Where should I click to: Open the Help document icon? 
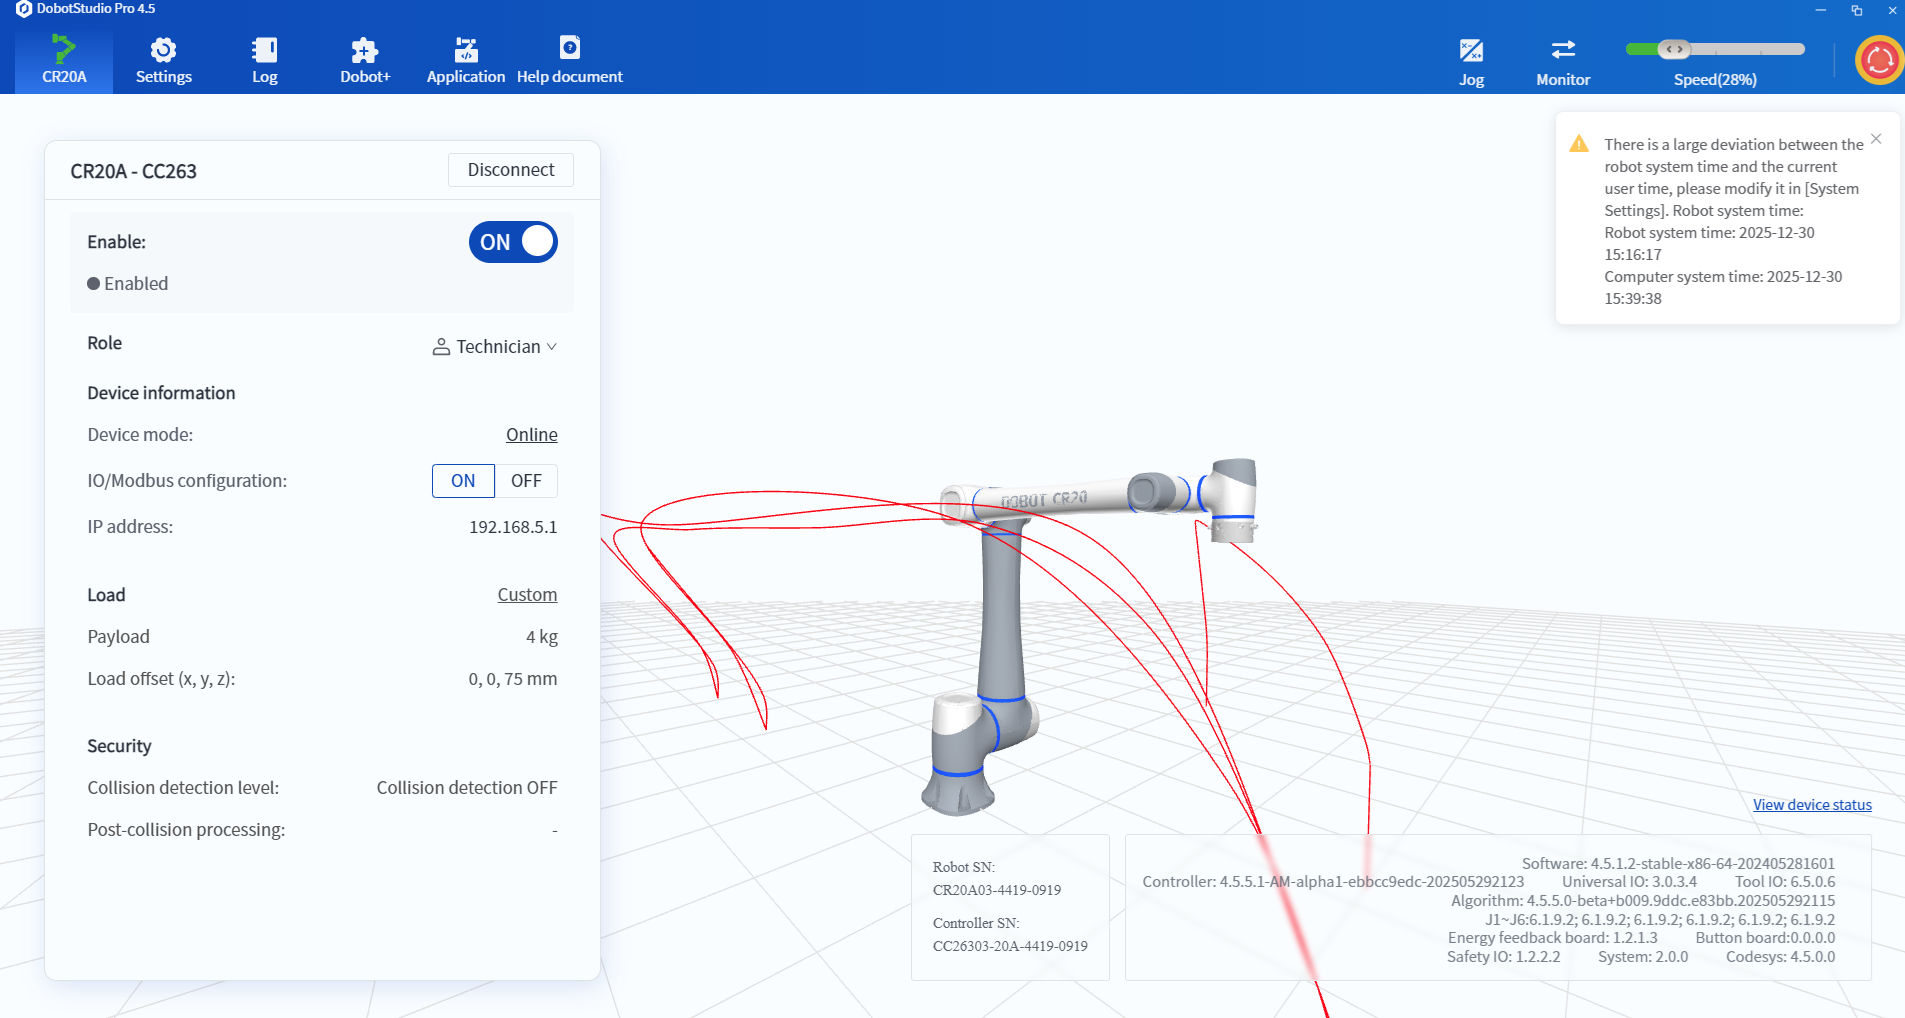coord(570,47)
